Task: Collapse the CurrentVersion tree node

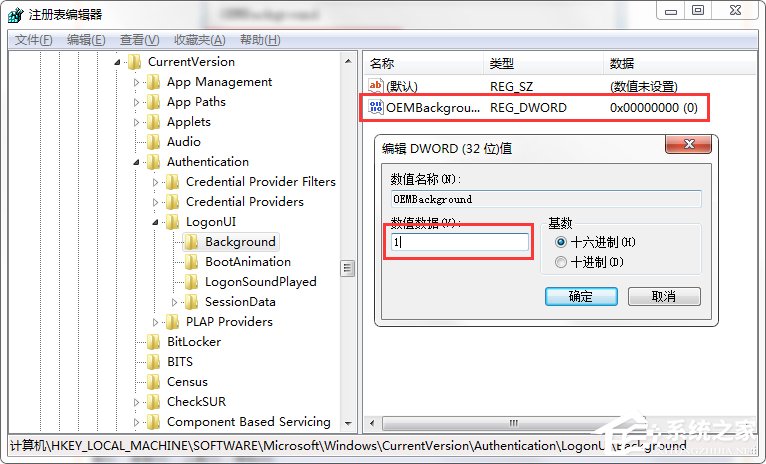Action: coord(117,63)
